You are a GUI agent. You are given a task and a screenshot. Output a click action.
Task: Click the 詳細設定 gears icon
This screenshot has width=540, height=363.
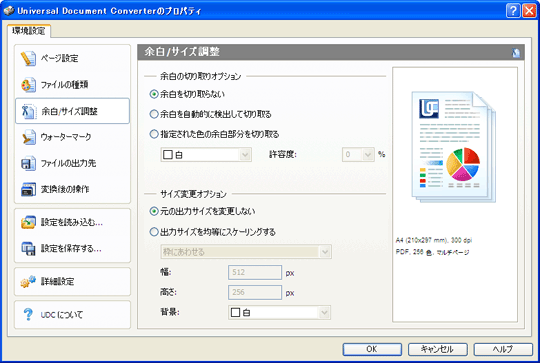tap(28, 282)
